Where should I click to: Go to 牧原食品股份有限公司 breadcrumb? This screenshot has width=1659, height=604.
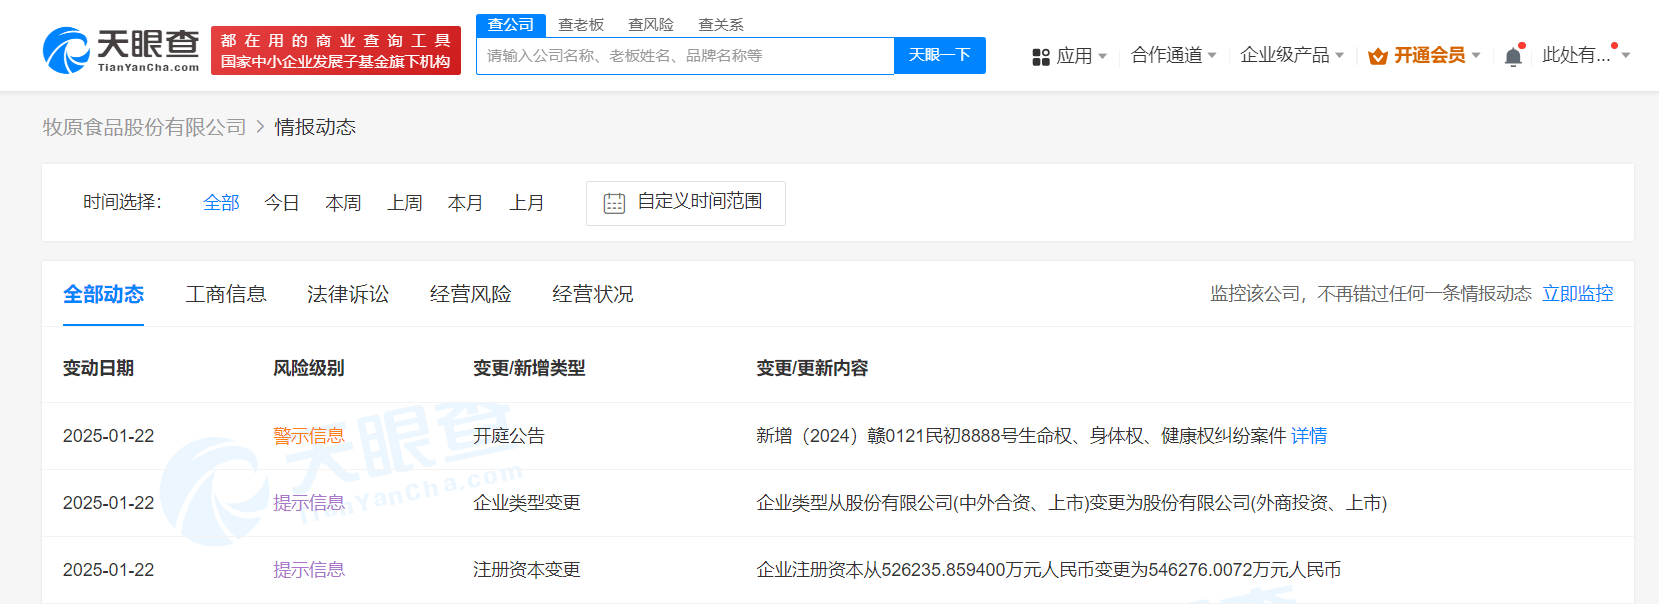144,127
